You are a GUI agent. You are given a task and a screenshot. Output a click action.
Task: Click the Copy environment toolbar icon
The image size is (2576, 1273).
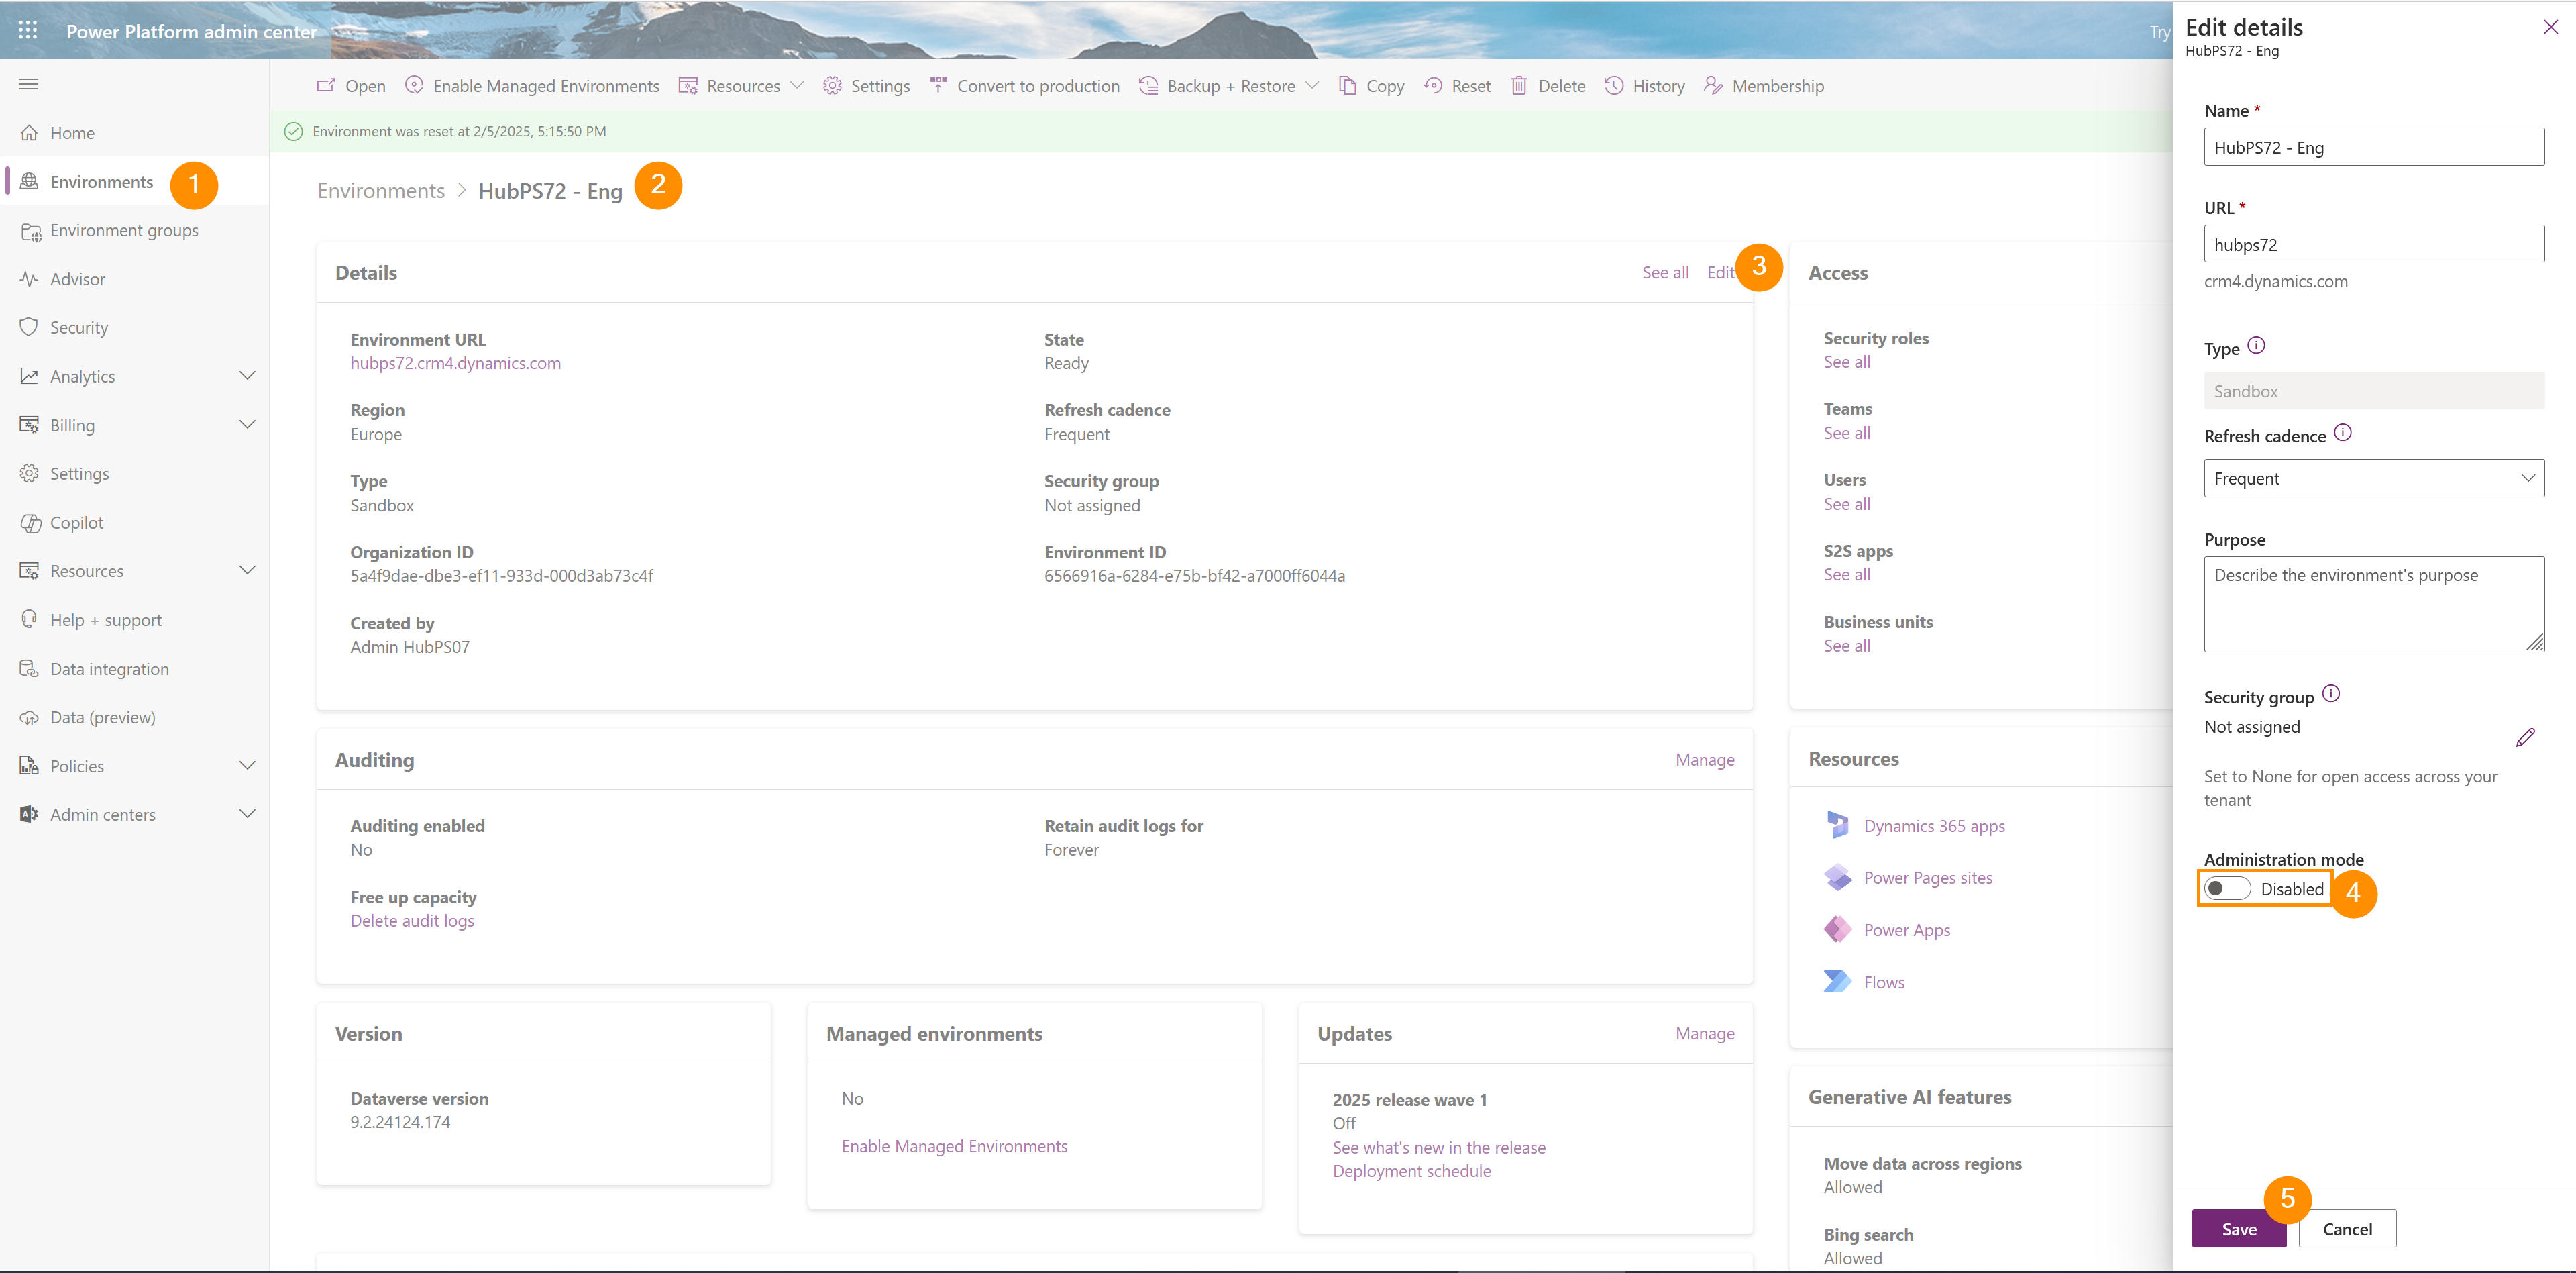point(1347,86)
